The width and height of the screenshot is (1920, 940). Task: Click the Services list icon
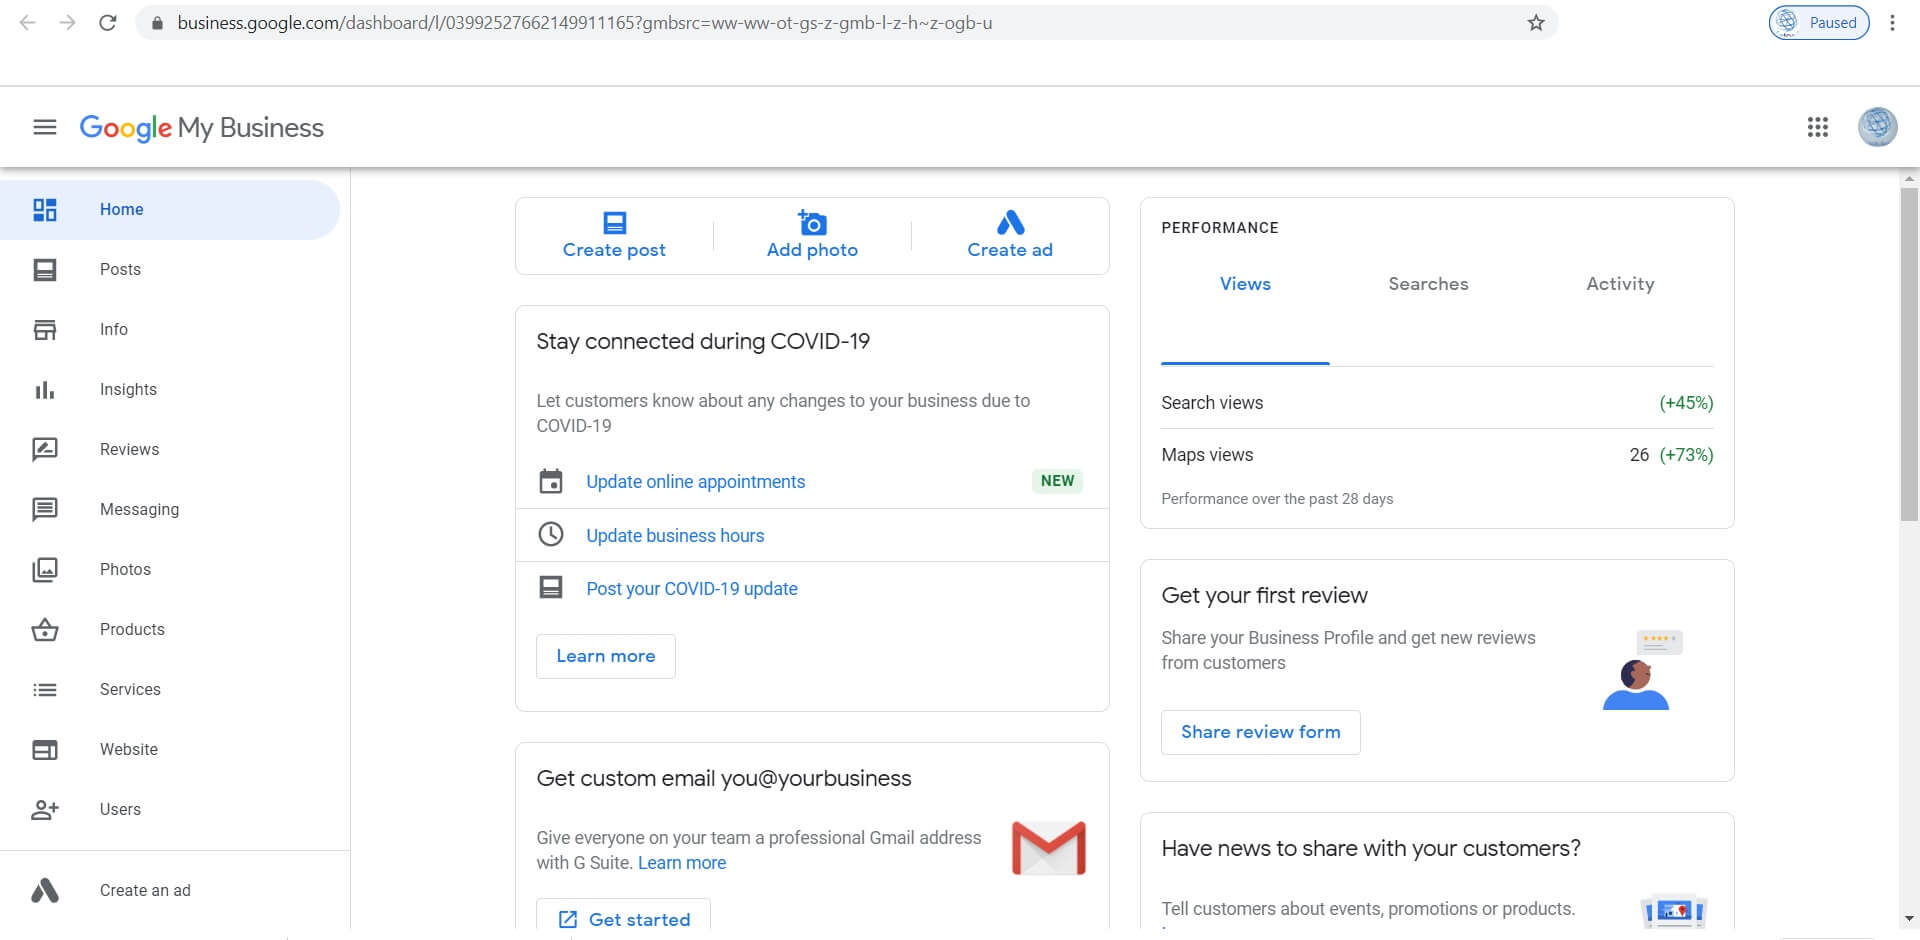point(45,690)
